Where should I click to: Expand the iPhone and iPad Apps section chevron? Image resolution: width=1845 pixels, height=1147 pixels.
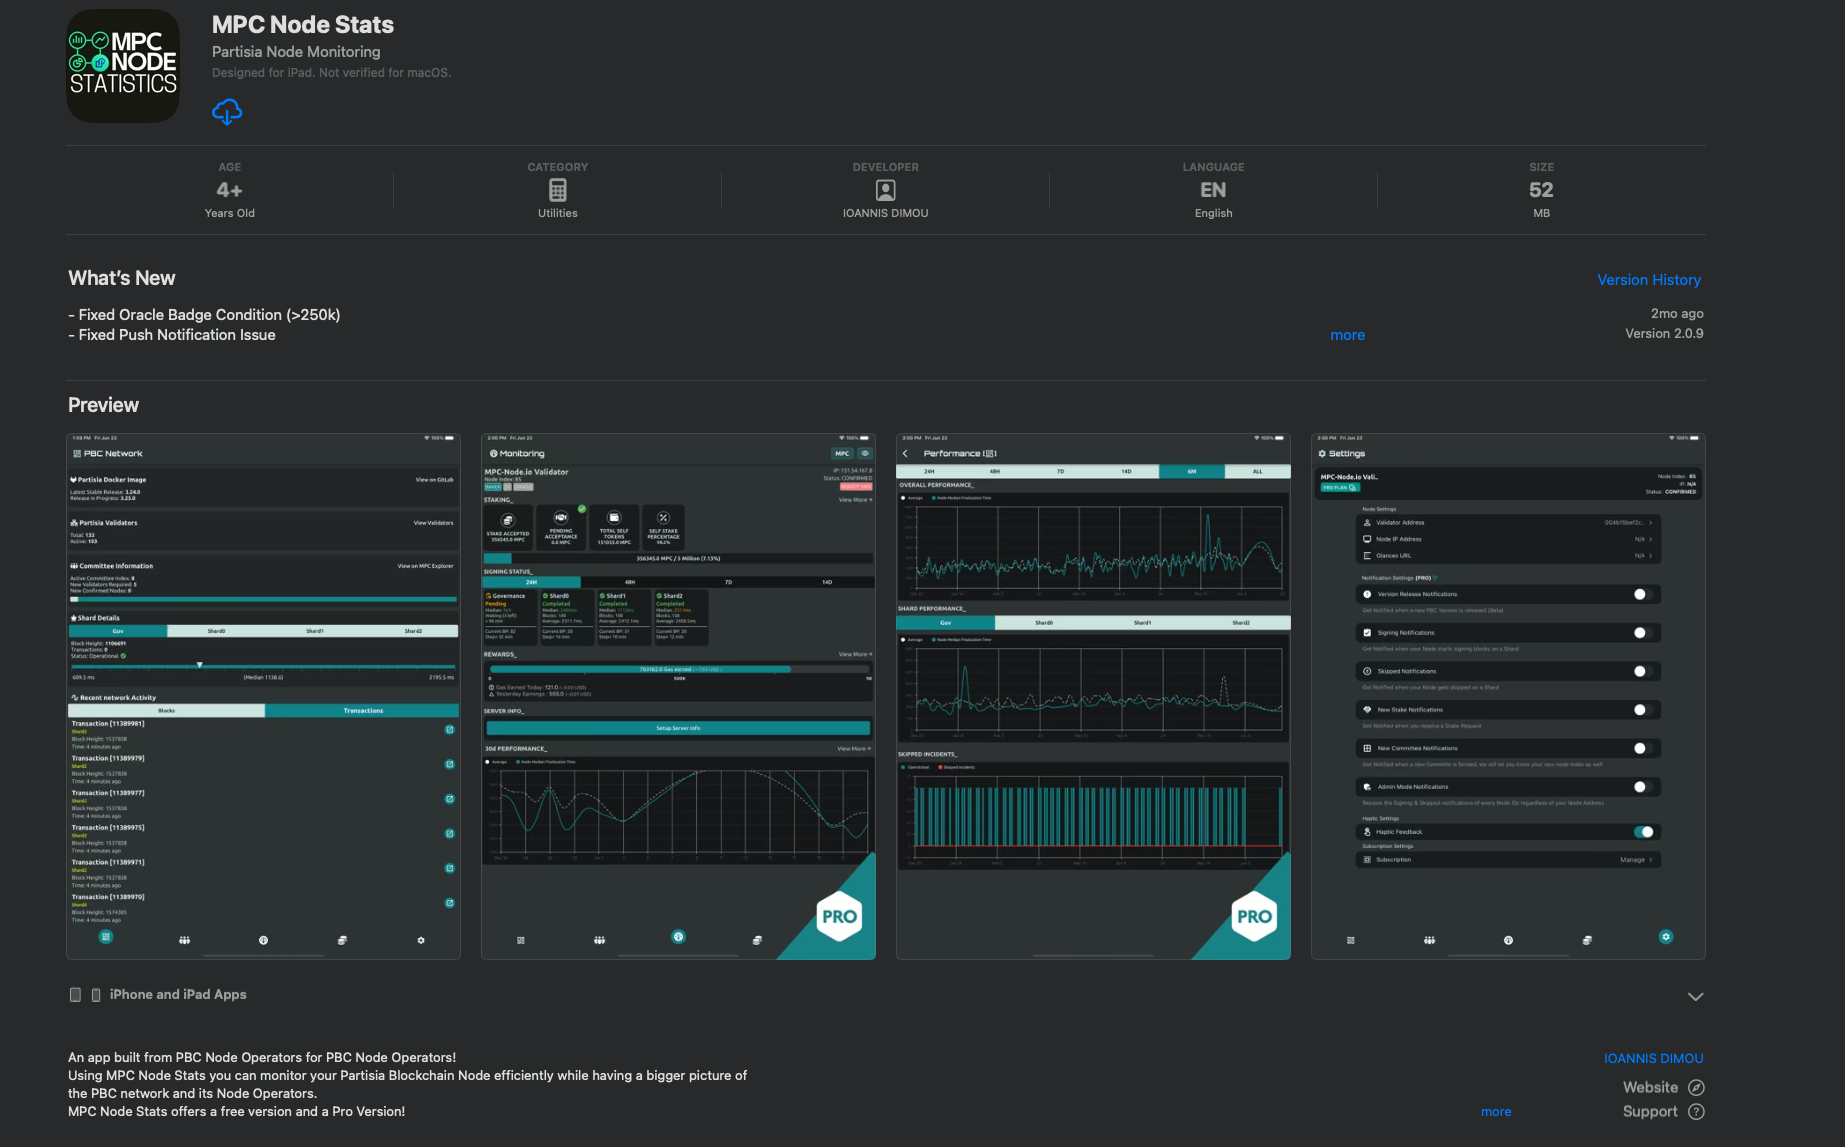coord(1696,996)
